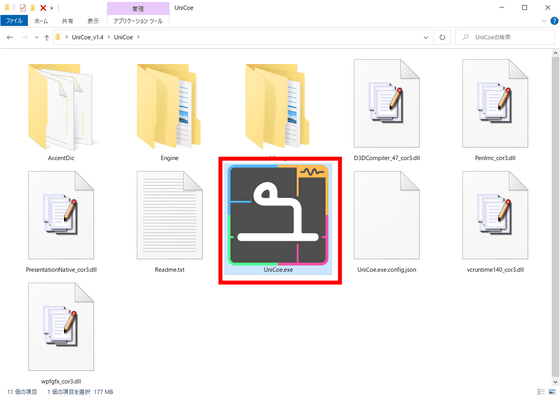Select D3DCompiler_47_cor3.dll file icon
Viewport: 560px width, 398px height.
click(386, 104)
